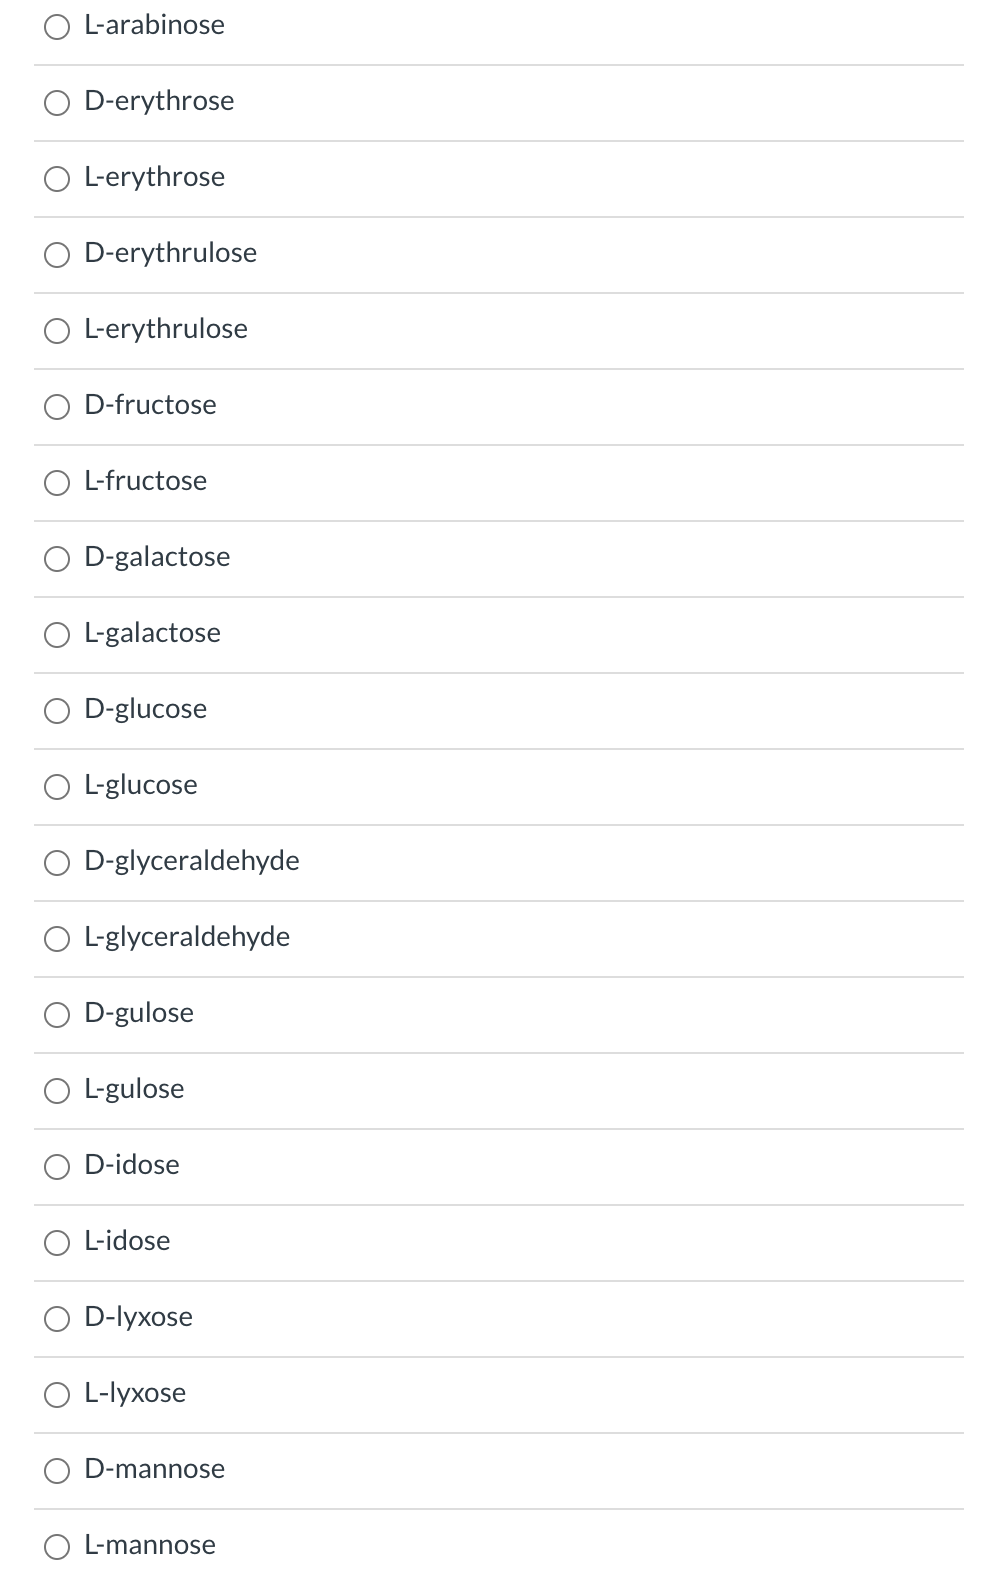Select the L-erythrulose radio button

(57, 330)
